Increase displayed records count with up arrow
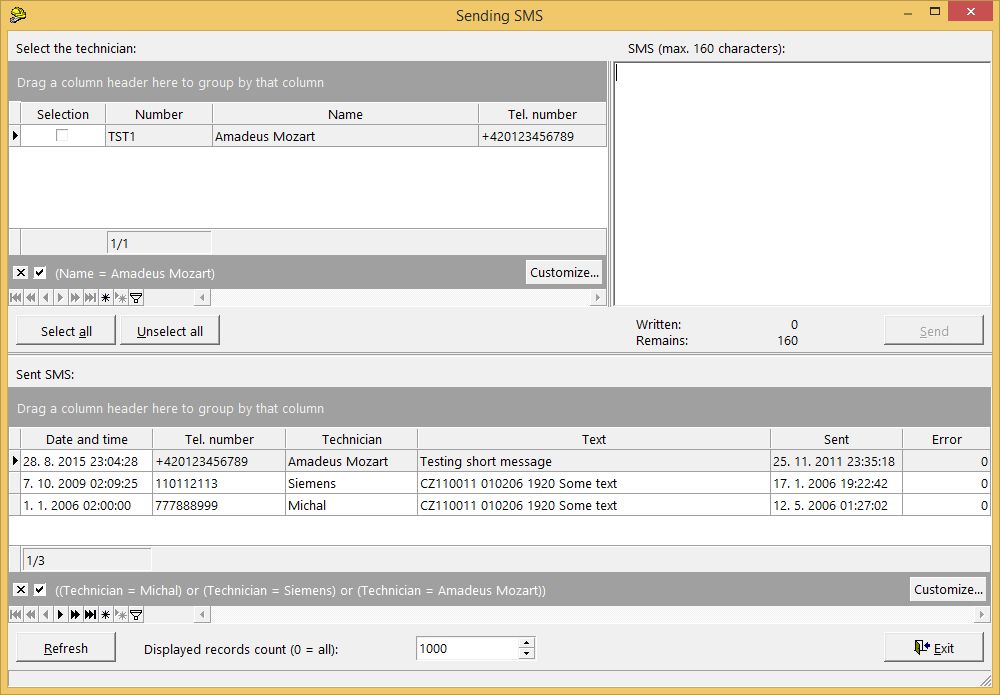 [527, 643]
